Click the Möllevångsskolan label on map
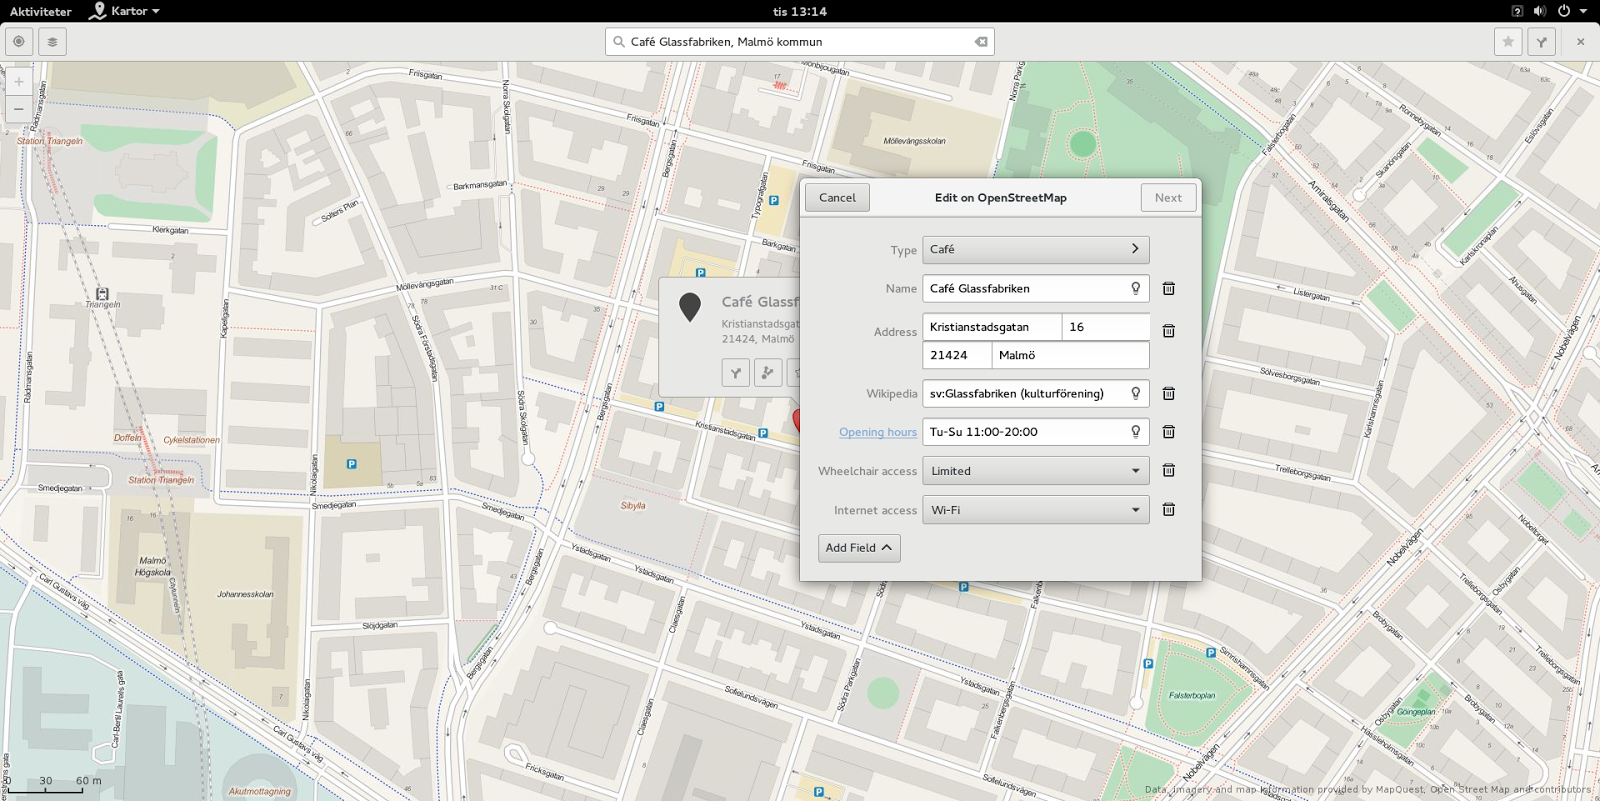This screenshot has height=801, width=1600. pos(914,141)
